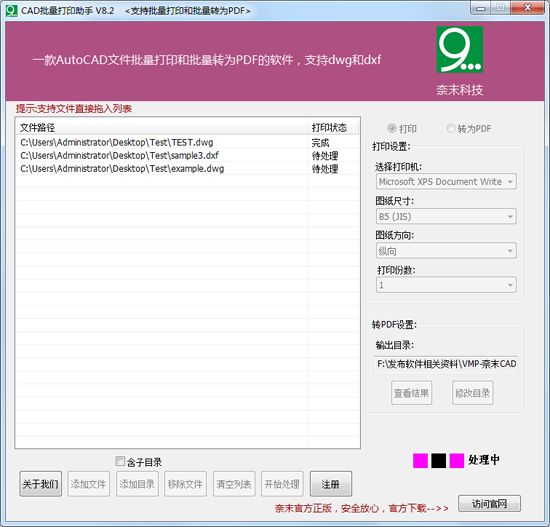Click the red drag-and-drop hint 提示 text
The width and height of the screenshot is (550, 527).
pos(74,108)
